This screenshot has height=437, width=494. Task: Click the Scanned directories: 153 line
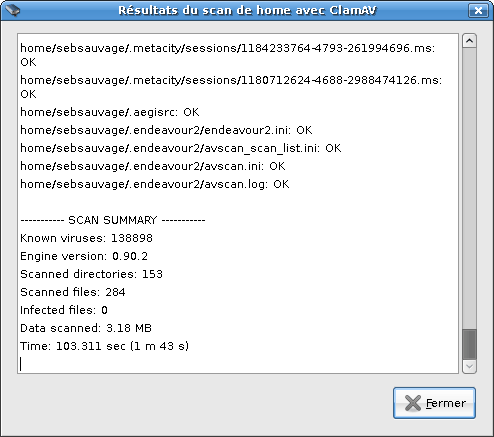[x=91, y=274]
